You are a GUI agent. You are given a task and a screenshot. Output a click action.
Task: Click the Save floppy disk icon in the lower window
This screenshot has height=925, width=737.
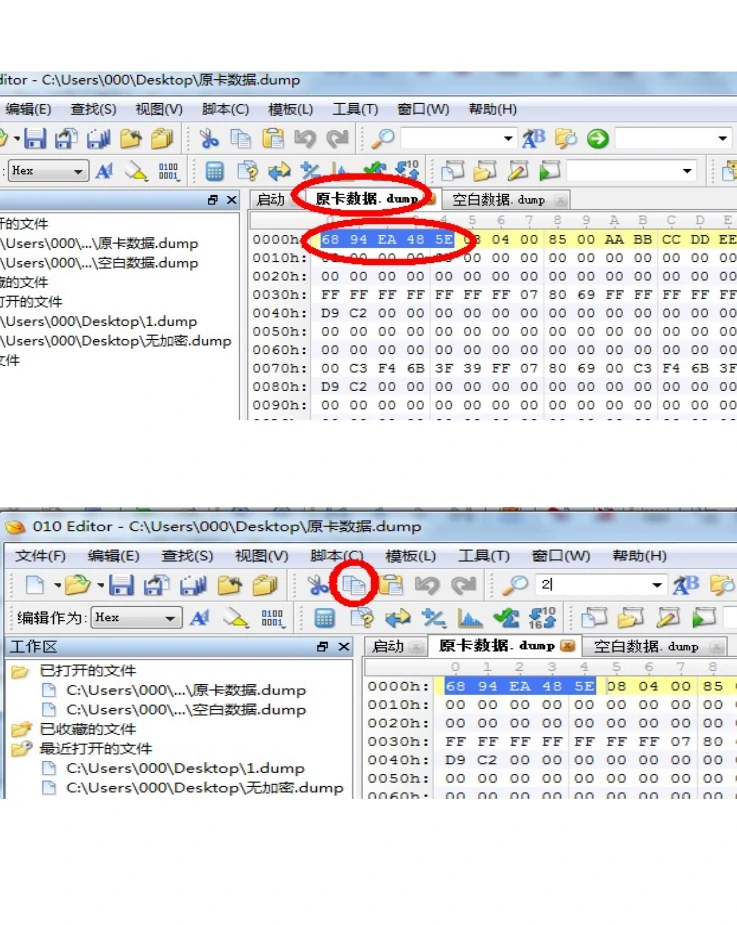coord(121,585)
